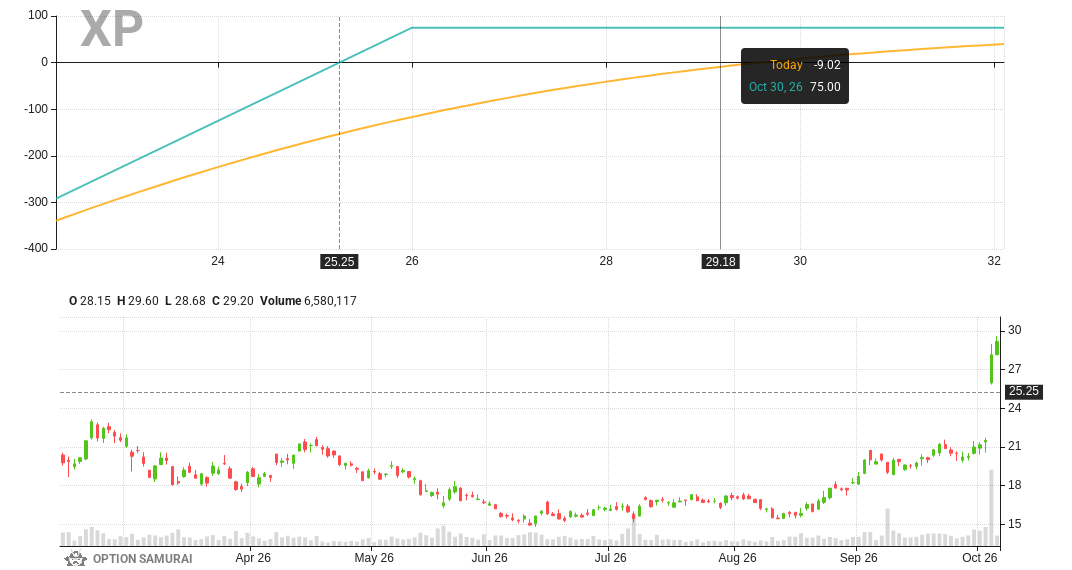The image size is (1072, 570).
Task: Click the Option Samurai logo icon
Action: [x=75, y=559]
